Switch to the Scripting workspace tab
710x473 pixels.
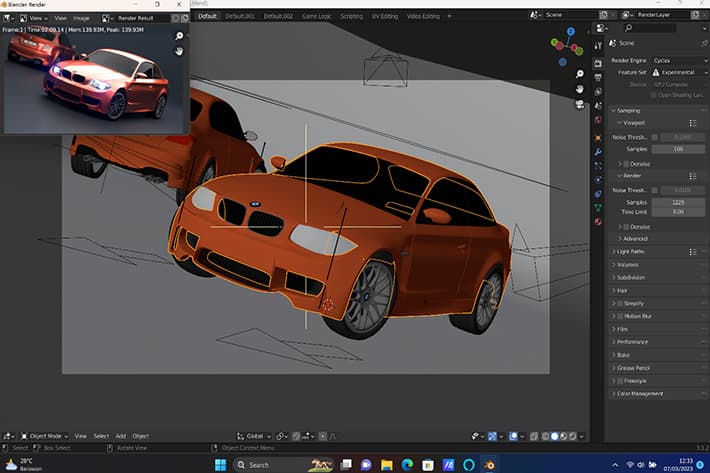[351, 16]
